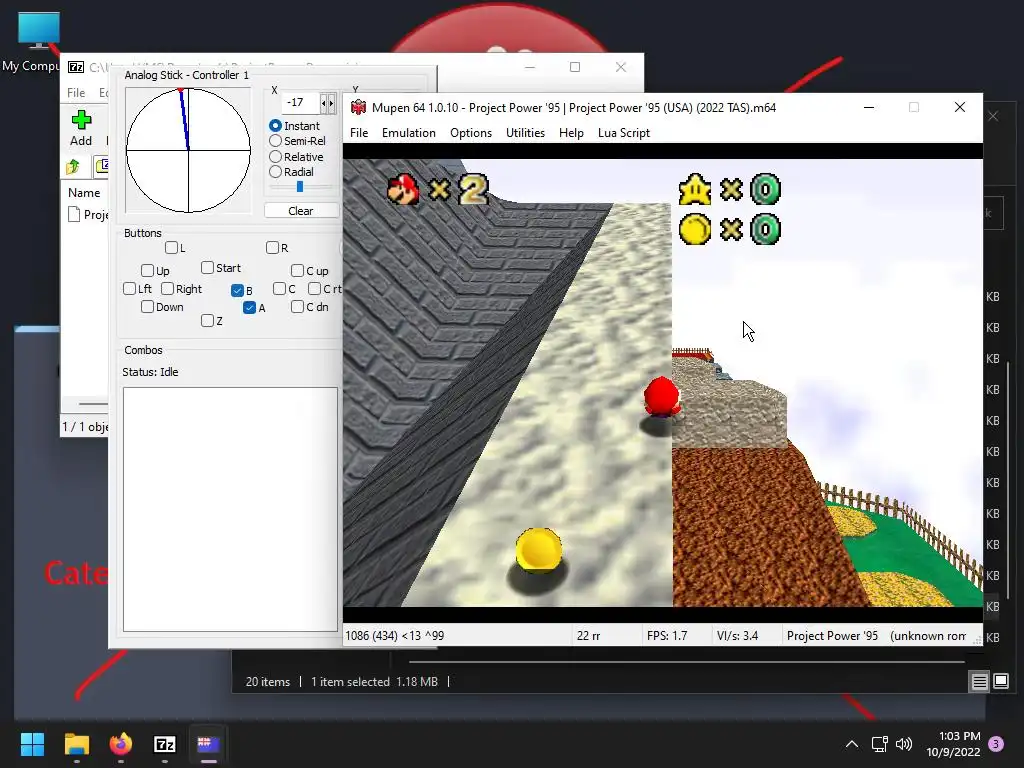
Task: Check the Start button checkbox
Action: click(x=208, y=268)
